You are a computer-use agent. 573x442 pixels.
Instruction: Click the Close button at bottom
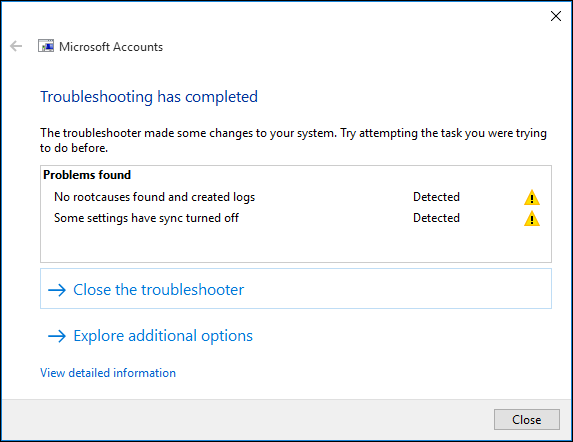tap(527, 419)
